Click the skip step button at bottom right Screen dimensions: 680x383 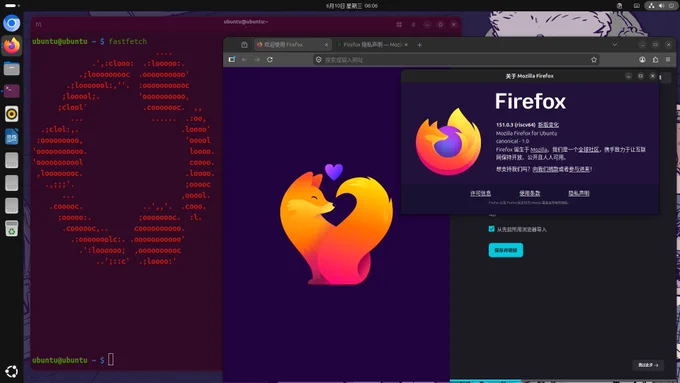coord(648,365)
